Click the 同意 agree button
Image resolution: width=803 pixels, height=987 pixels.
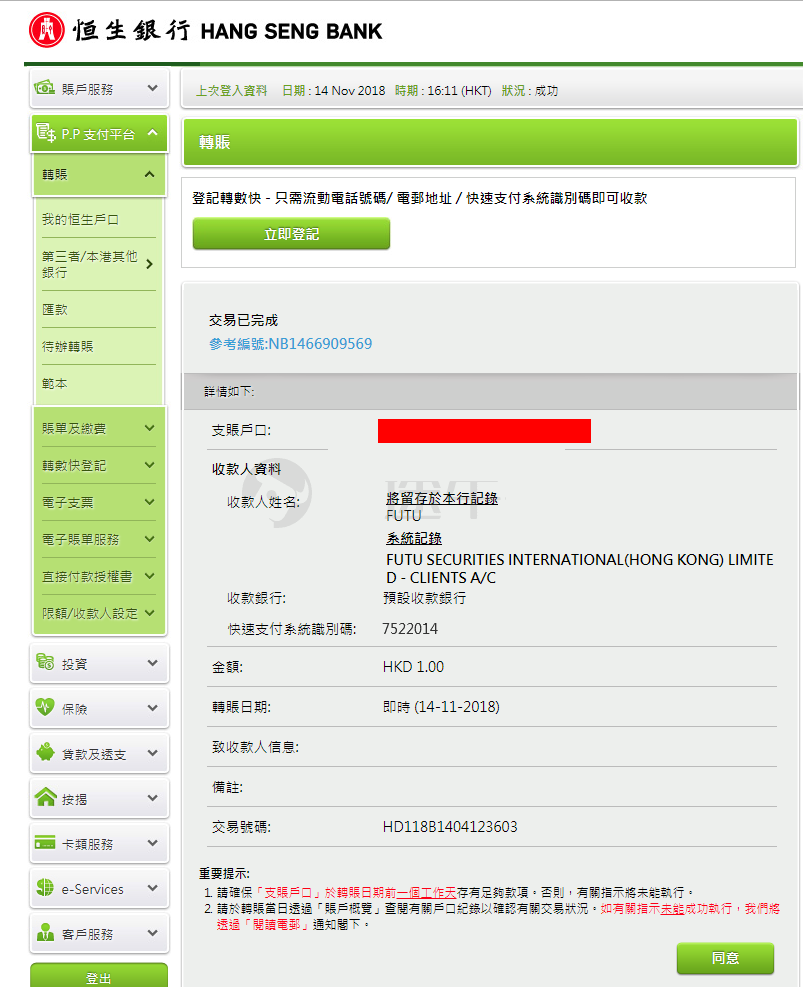coord(725,958)
